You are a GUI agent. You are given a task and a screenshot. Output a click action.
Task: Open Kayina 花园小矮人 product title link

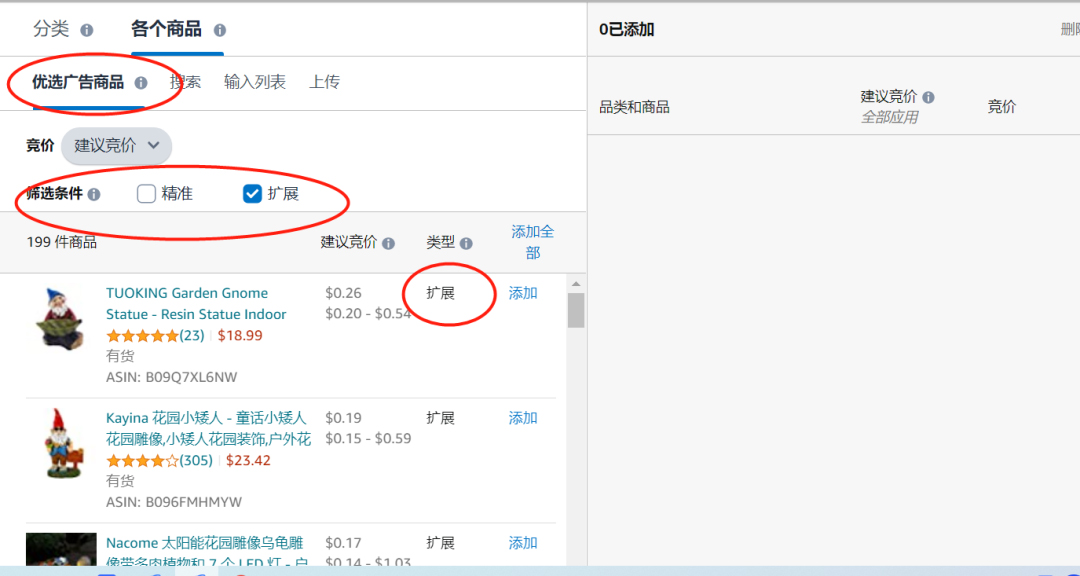(x=209, y=429)
